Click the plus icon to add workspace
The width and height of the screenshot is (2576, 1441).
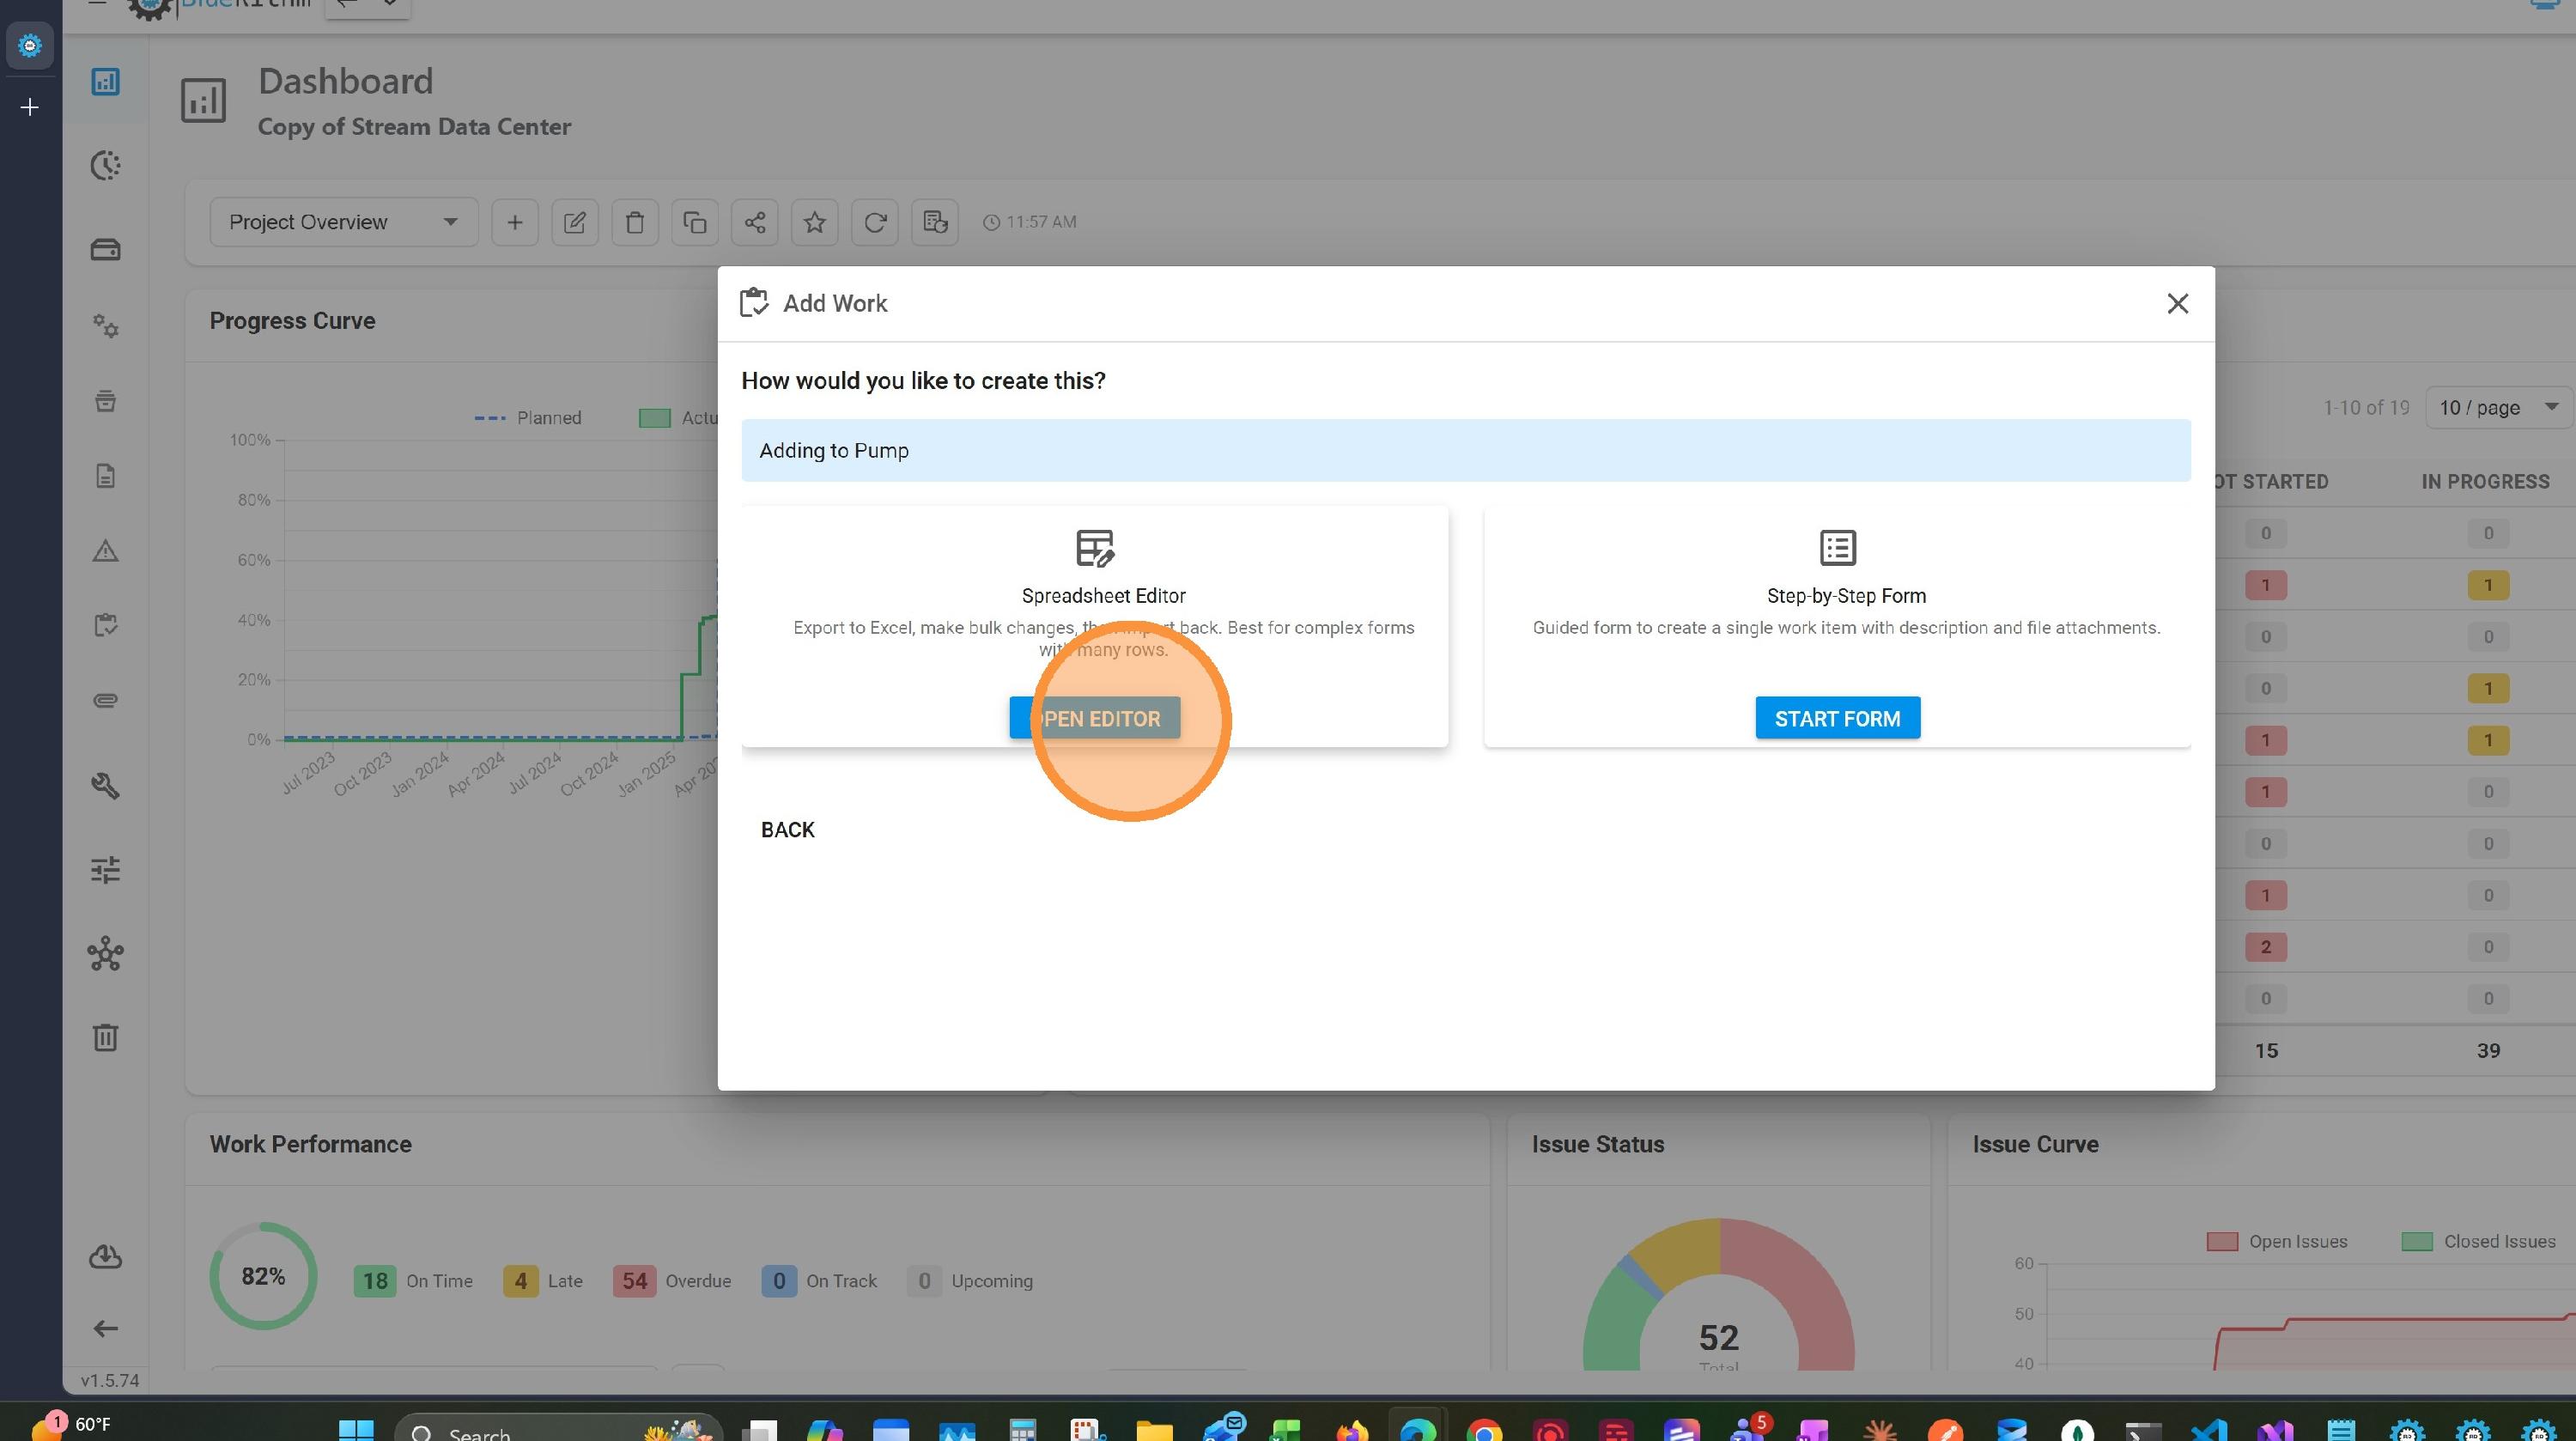pos(30,107)
